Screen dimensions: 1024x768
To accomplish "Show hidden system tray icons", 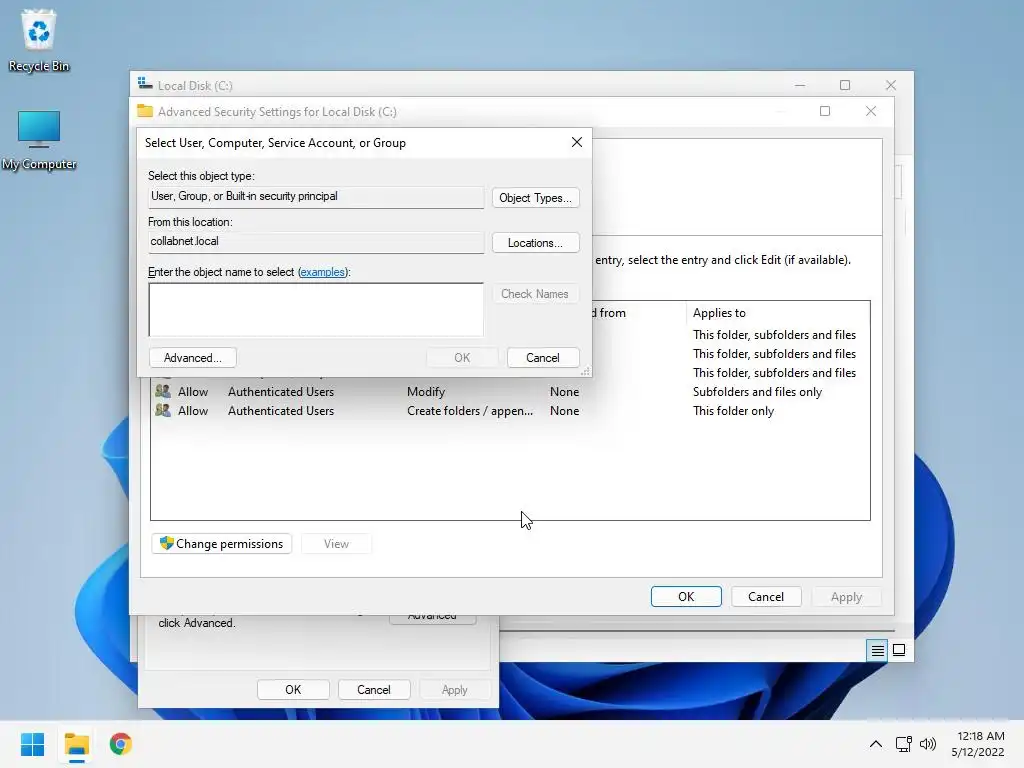I will click(x=876, y=744).
